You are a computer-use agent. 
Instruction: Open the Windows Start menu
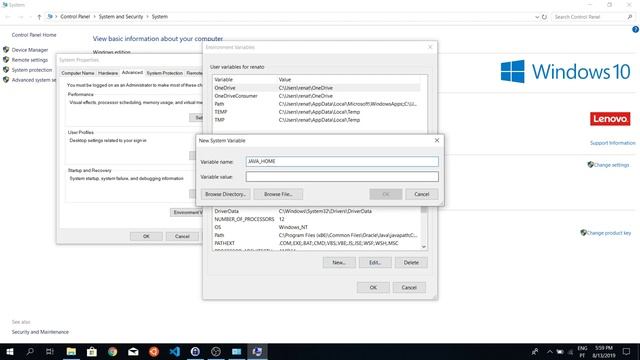[9, 351]
